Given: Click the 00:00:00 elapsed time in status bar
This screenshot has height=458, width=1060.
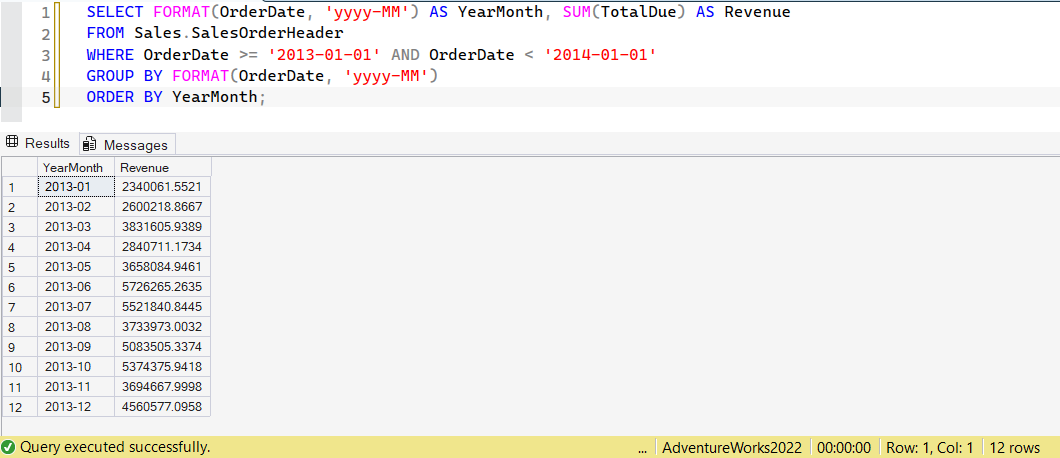Looking at the screenshot, I should click(x=844, y=447).
